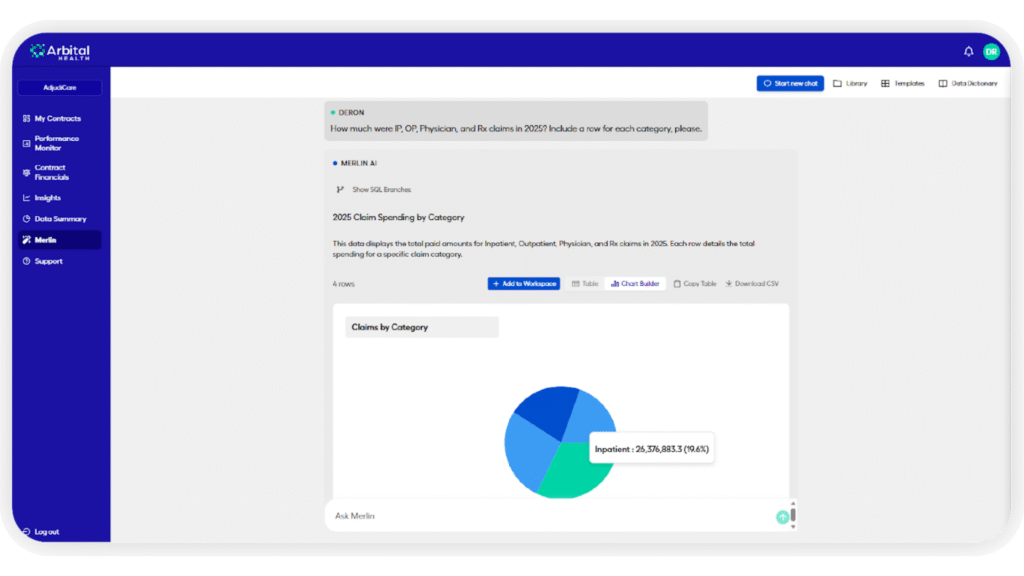Open the Data Dictionary
The height and width of the screenshot is (576, 1024).
point(967,83)
